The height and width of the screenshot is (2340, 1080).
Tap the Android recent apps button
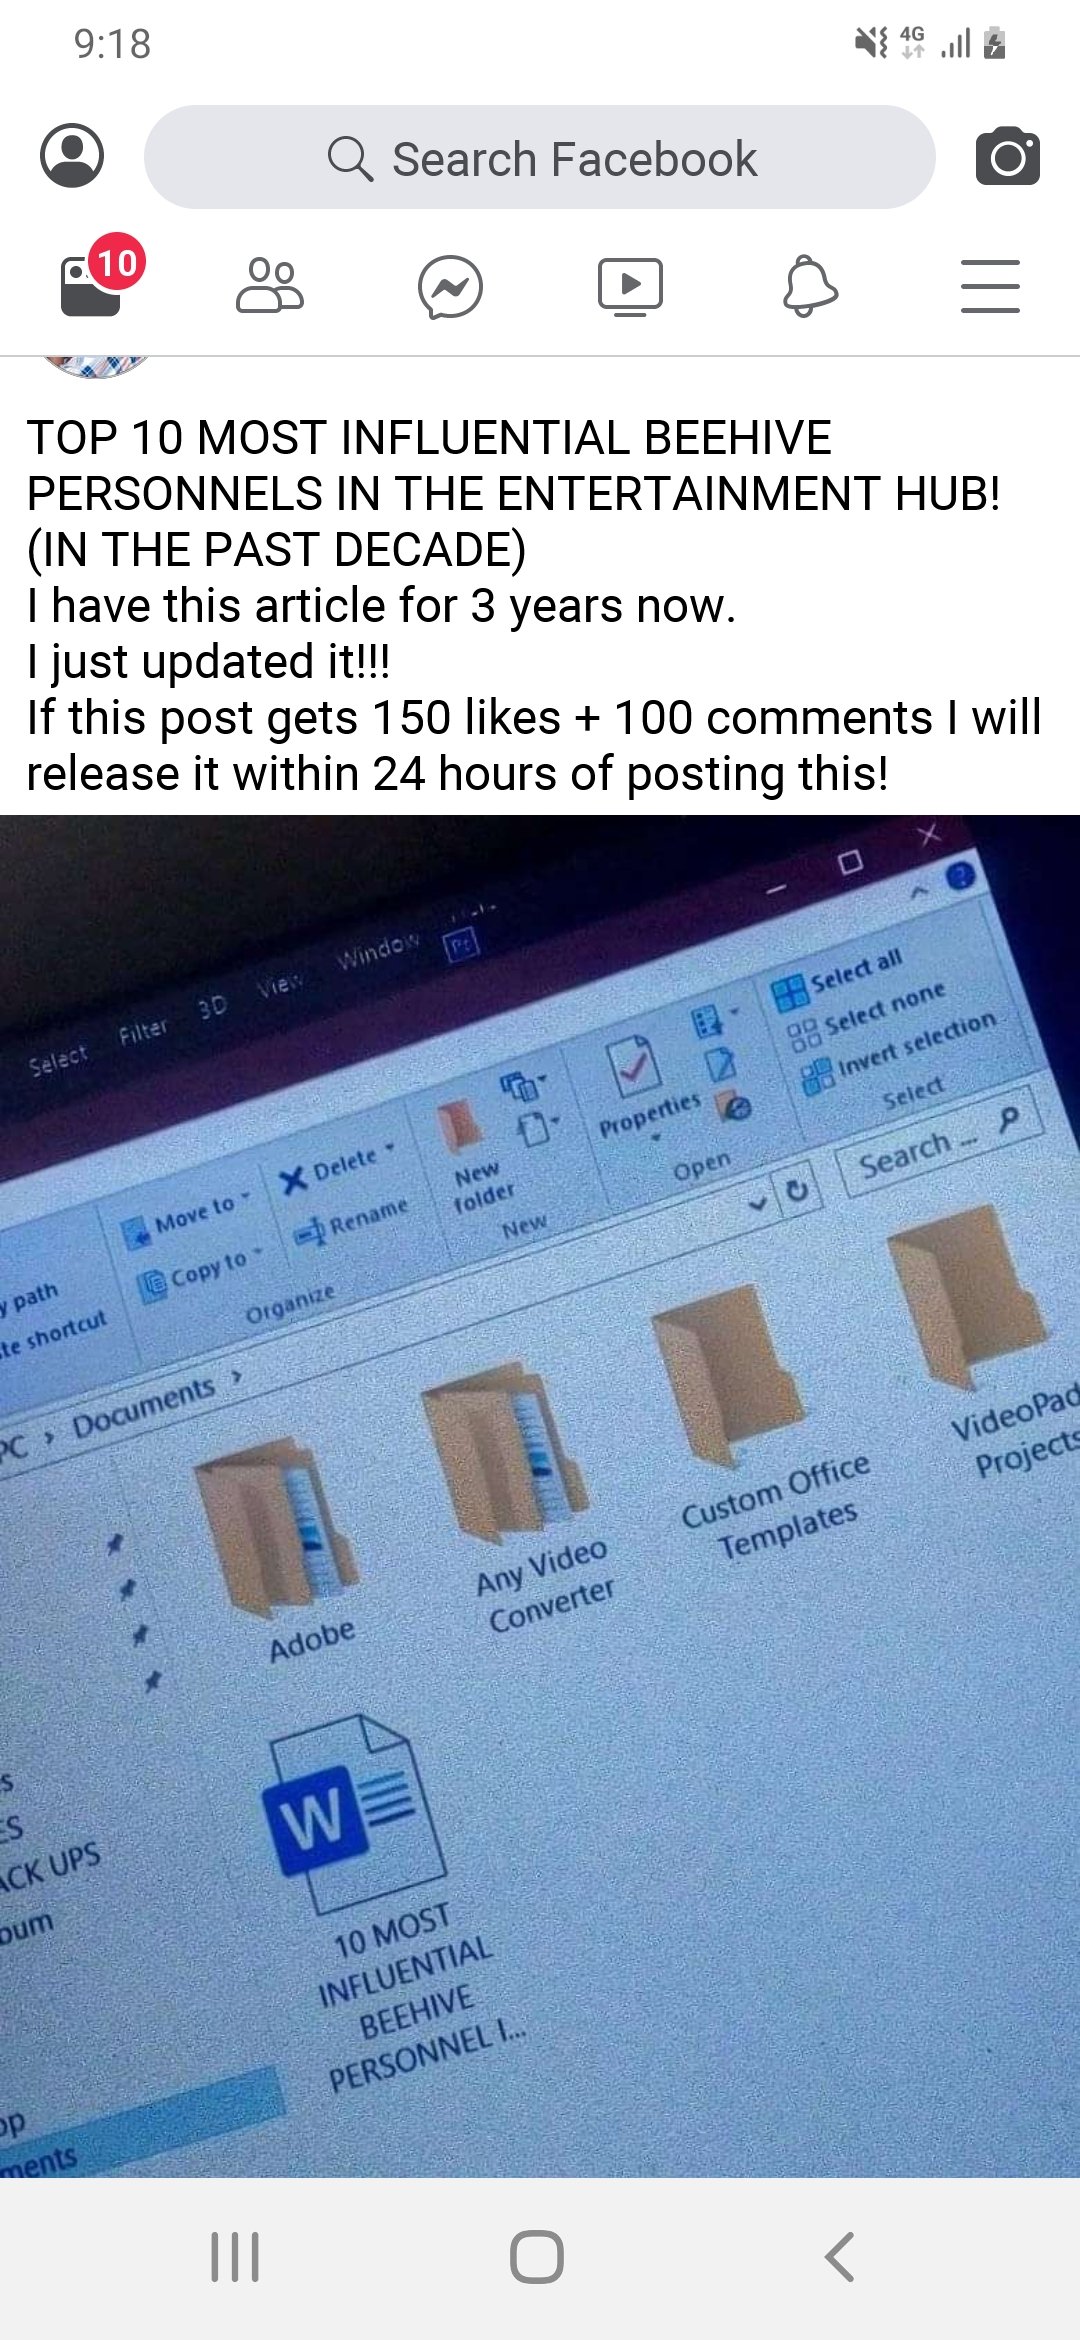coord(235,2258)
